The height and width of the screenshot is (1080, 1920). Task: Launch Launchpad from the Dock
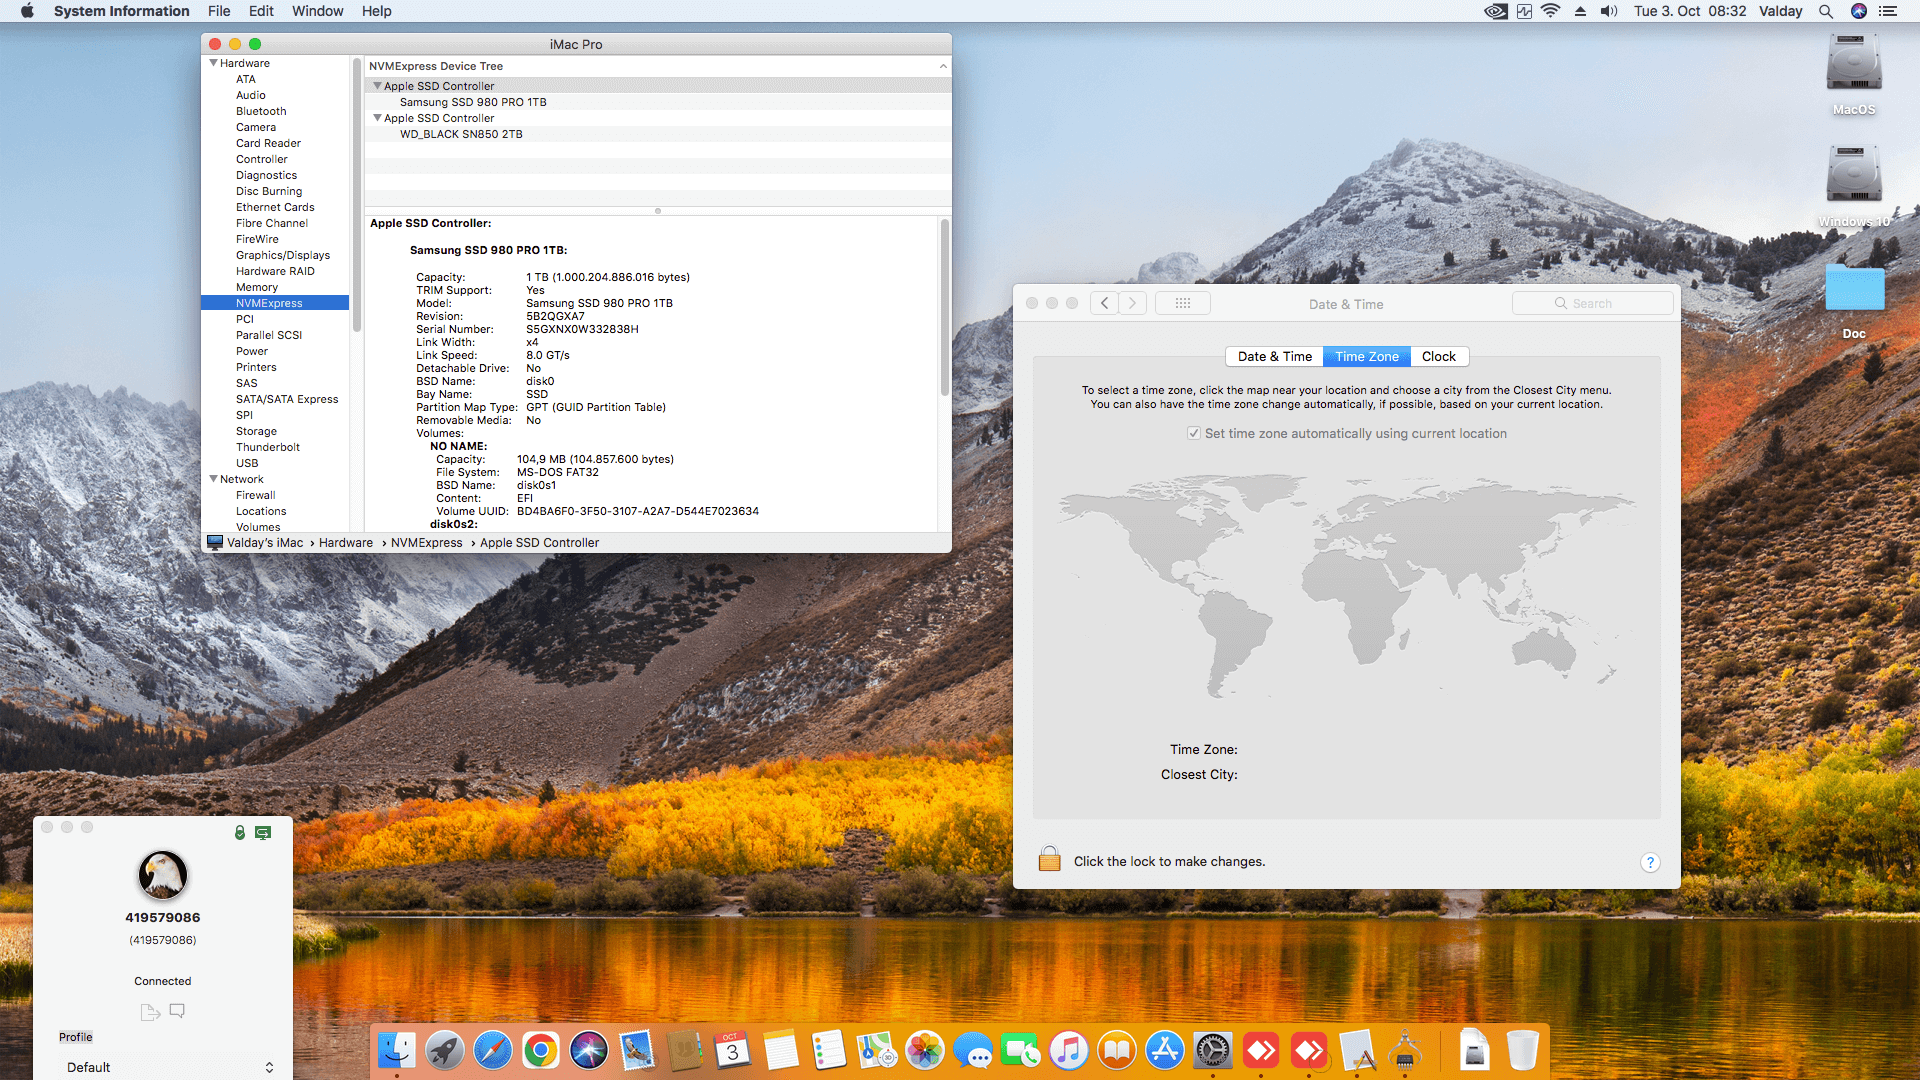[445, 1051]
